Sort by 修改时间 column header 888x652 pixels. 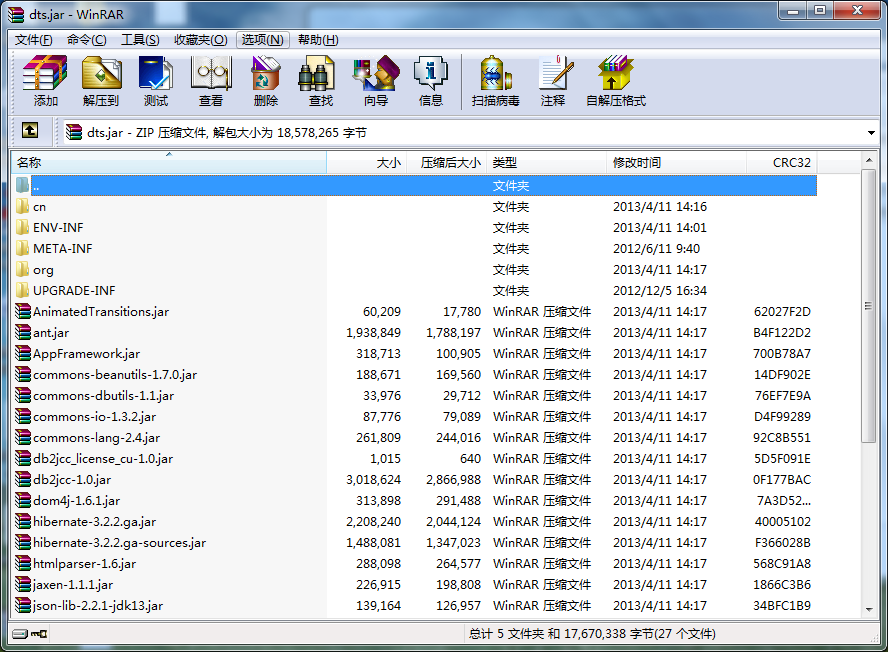pos(677,163)
